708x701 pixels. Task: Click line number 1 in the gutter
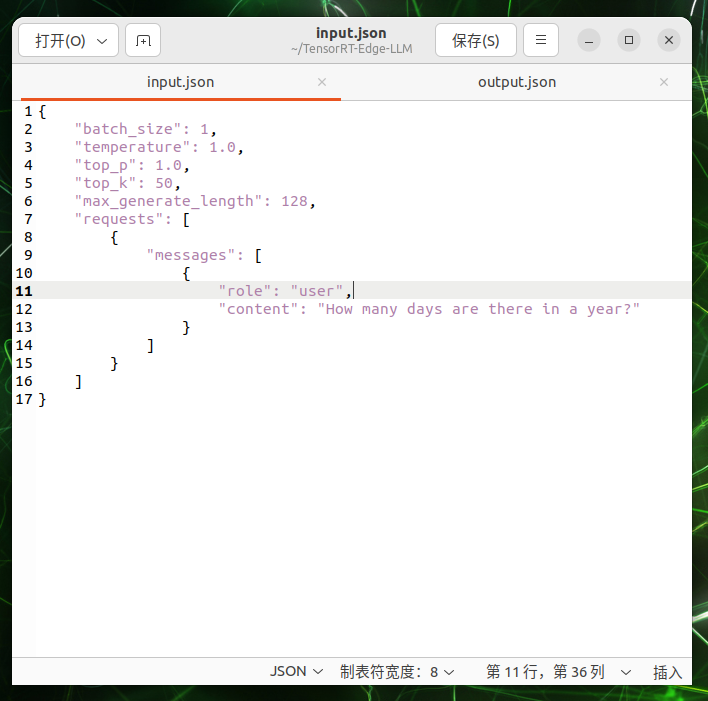[x=28, y=111]
